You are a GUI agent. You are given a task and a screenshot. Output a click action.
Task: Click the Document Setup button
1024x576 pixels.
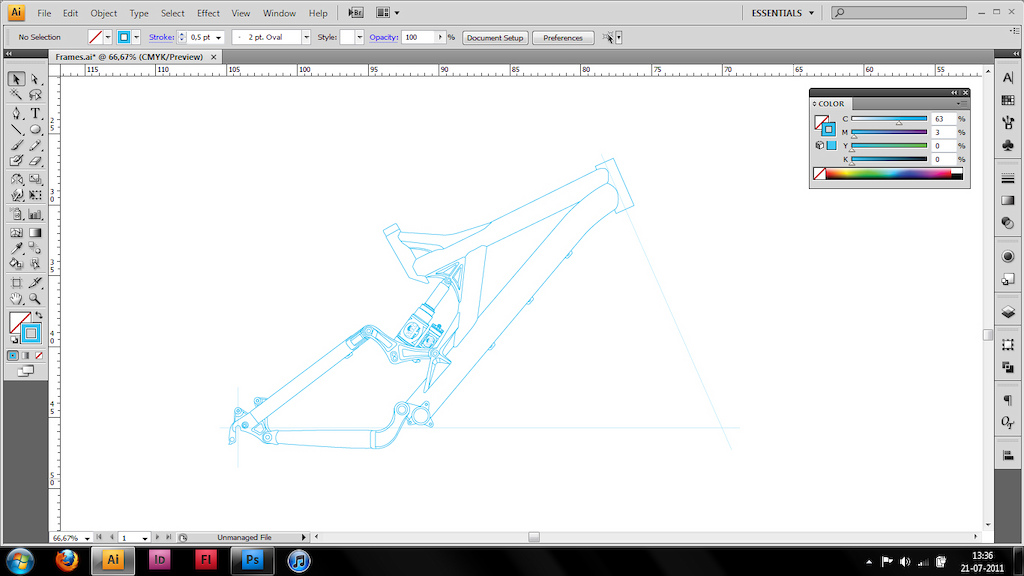[495, 38]
